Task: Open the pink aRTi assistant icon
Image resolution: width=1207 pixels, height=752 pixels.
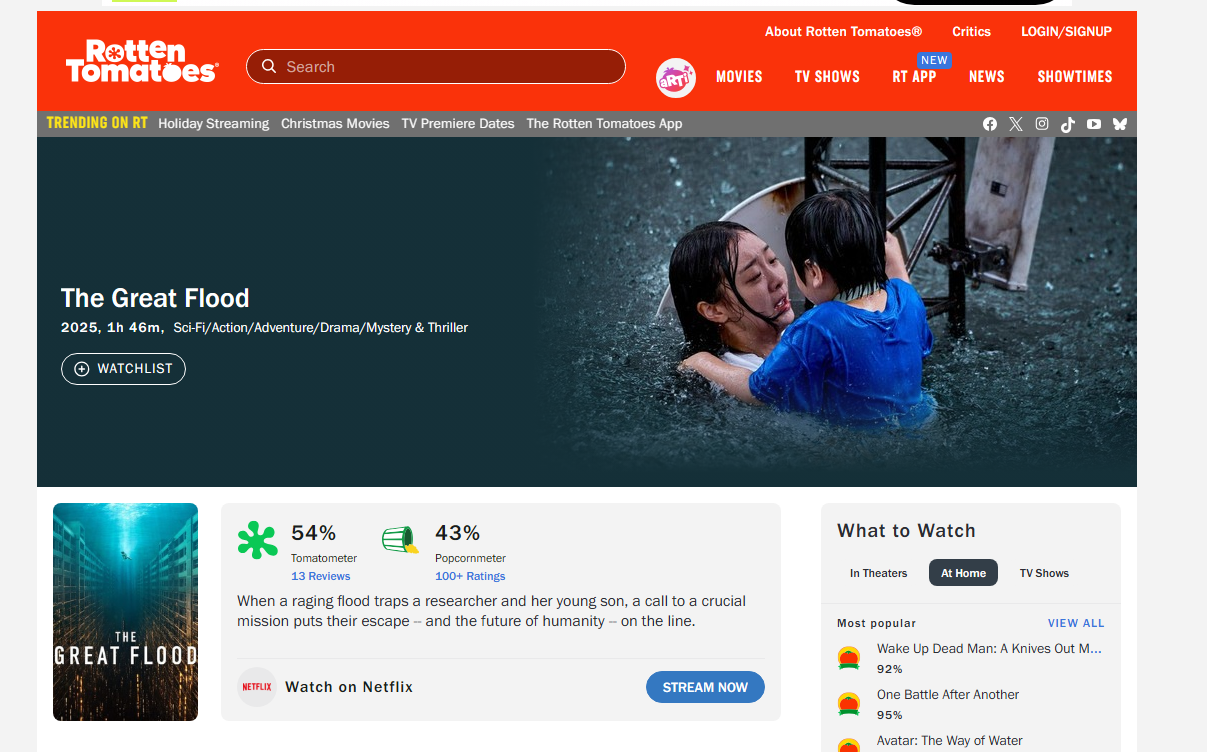Action: pos(676,77)
